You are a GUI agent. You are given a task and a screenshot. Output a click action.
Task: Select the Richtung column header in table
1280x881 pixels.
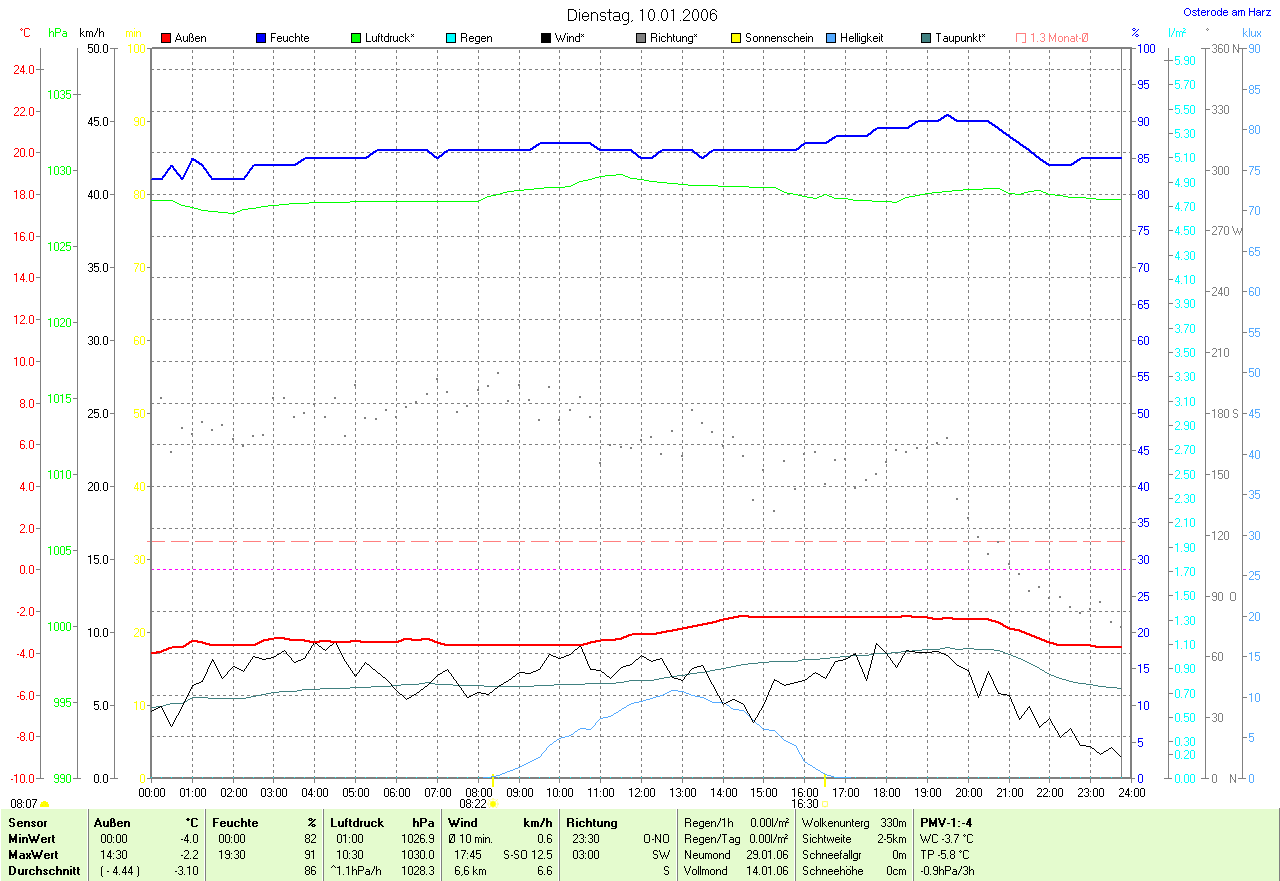[590, 822]
